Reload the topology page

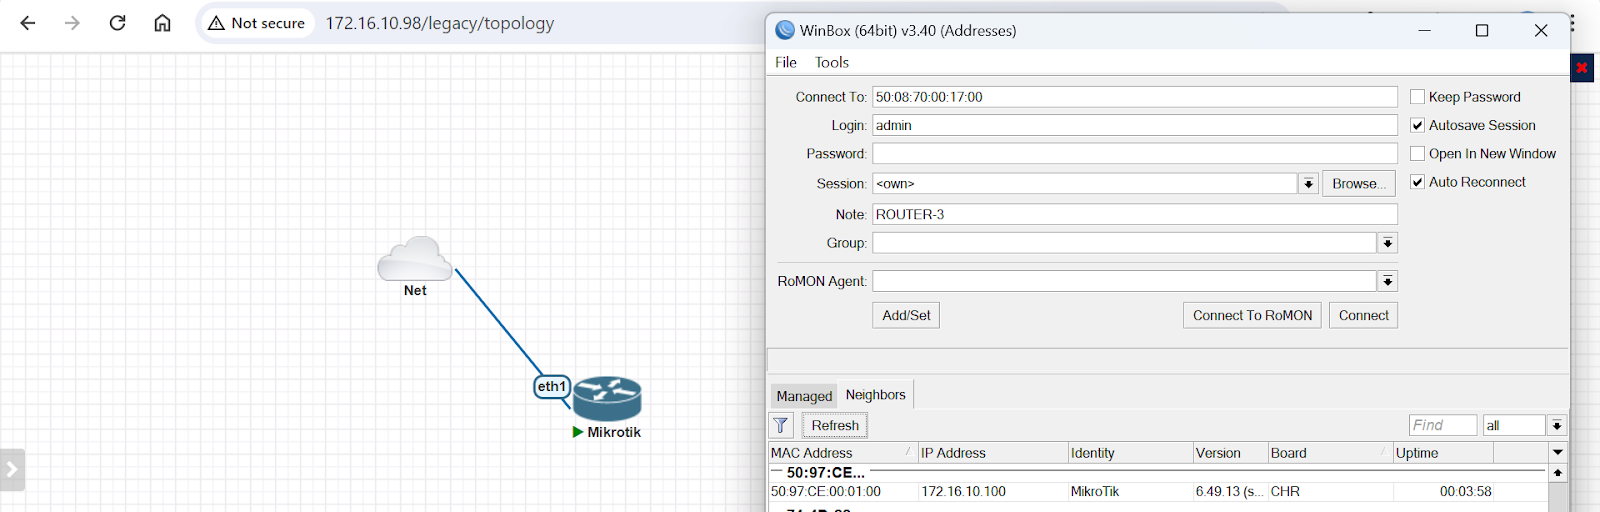pyautogui.click(x=117, y=23)
